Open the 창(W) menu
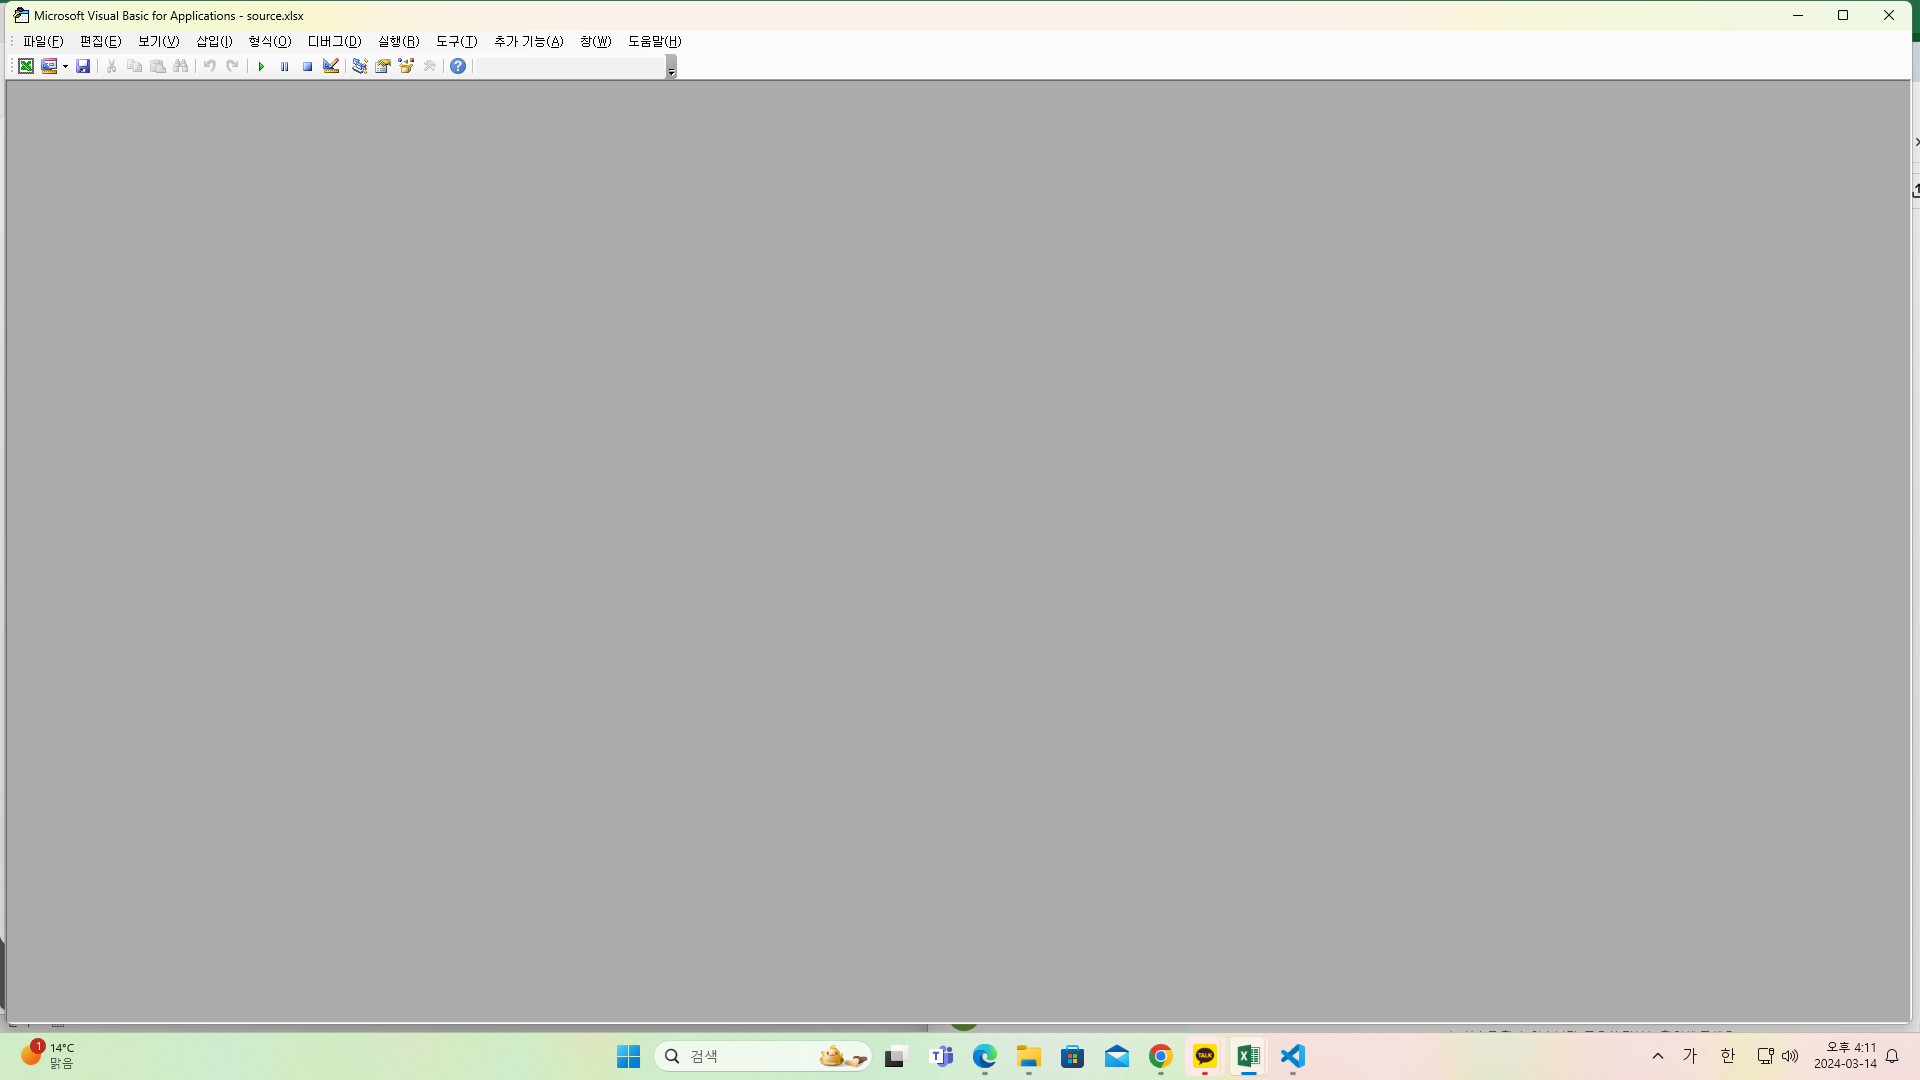1920x1080 pixels. (x=595, y=41)
